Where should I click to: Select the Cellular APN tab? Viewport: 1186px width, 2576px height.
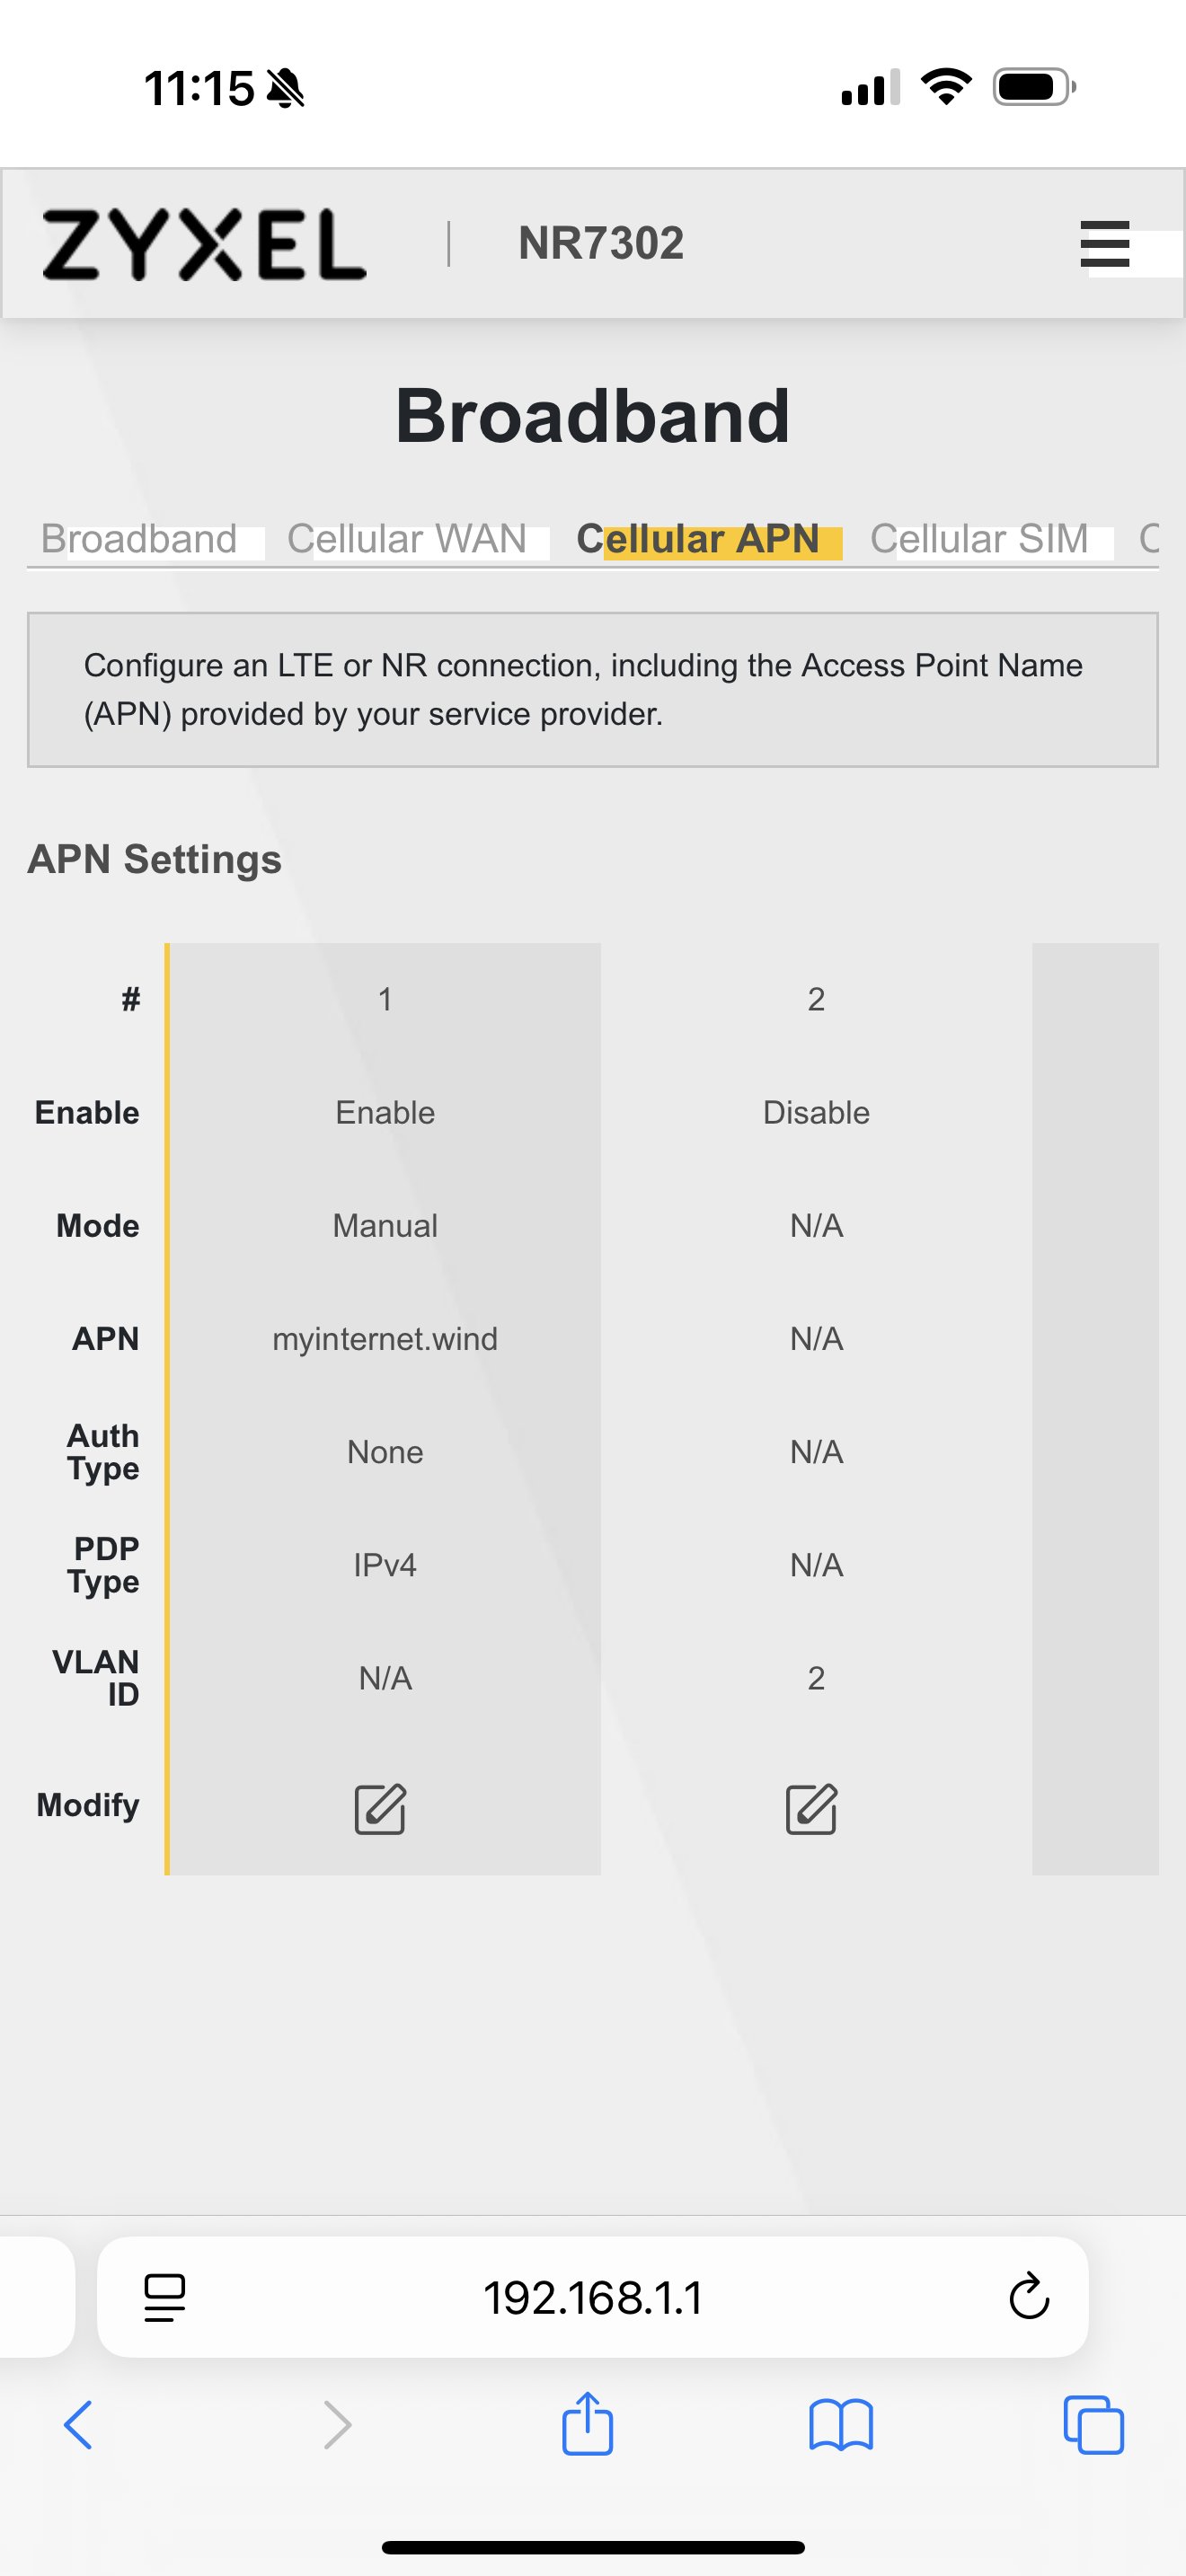pyautogui.click(x=698, y=539)
